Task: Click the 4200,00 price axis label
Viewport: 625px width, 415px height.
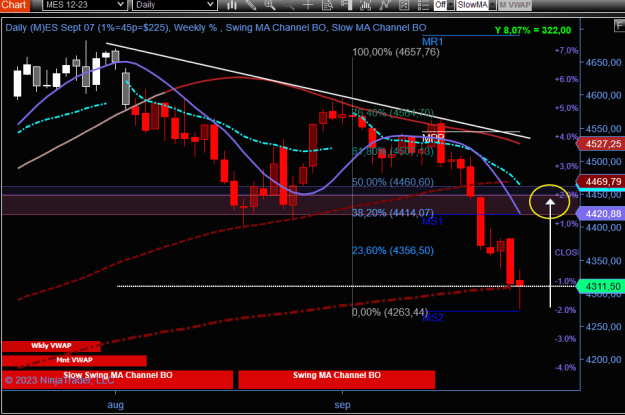Action: 603,360
